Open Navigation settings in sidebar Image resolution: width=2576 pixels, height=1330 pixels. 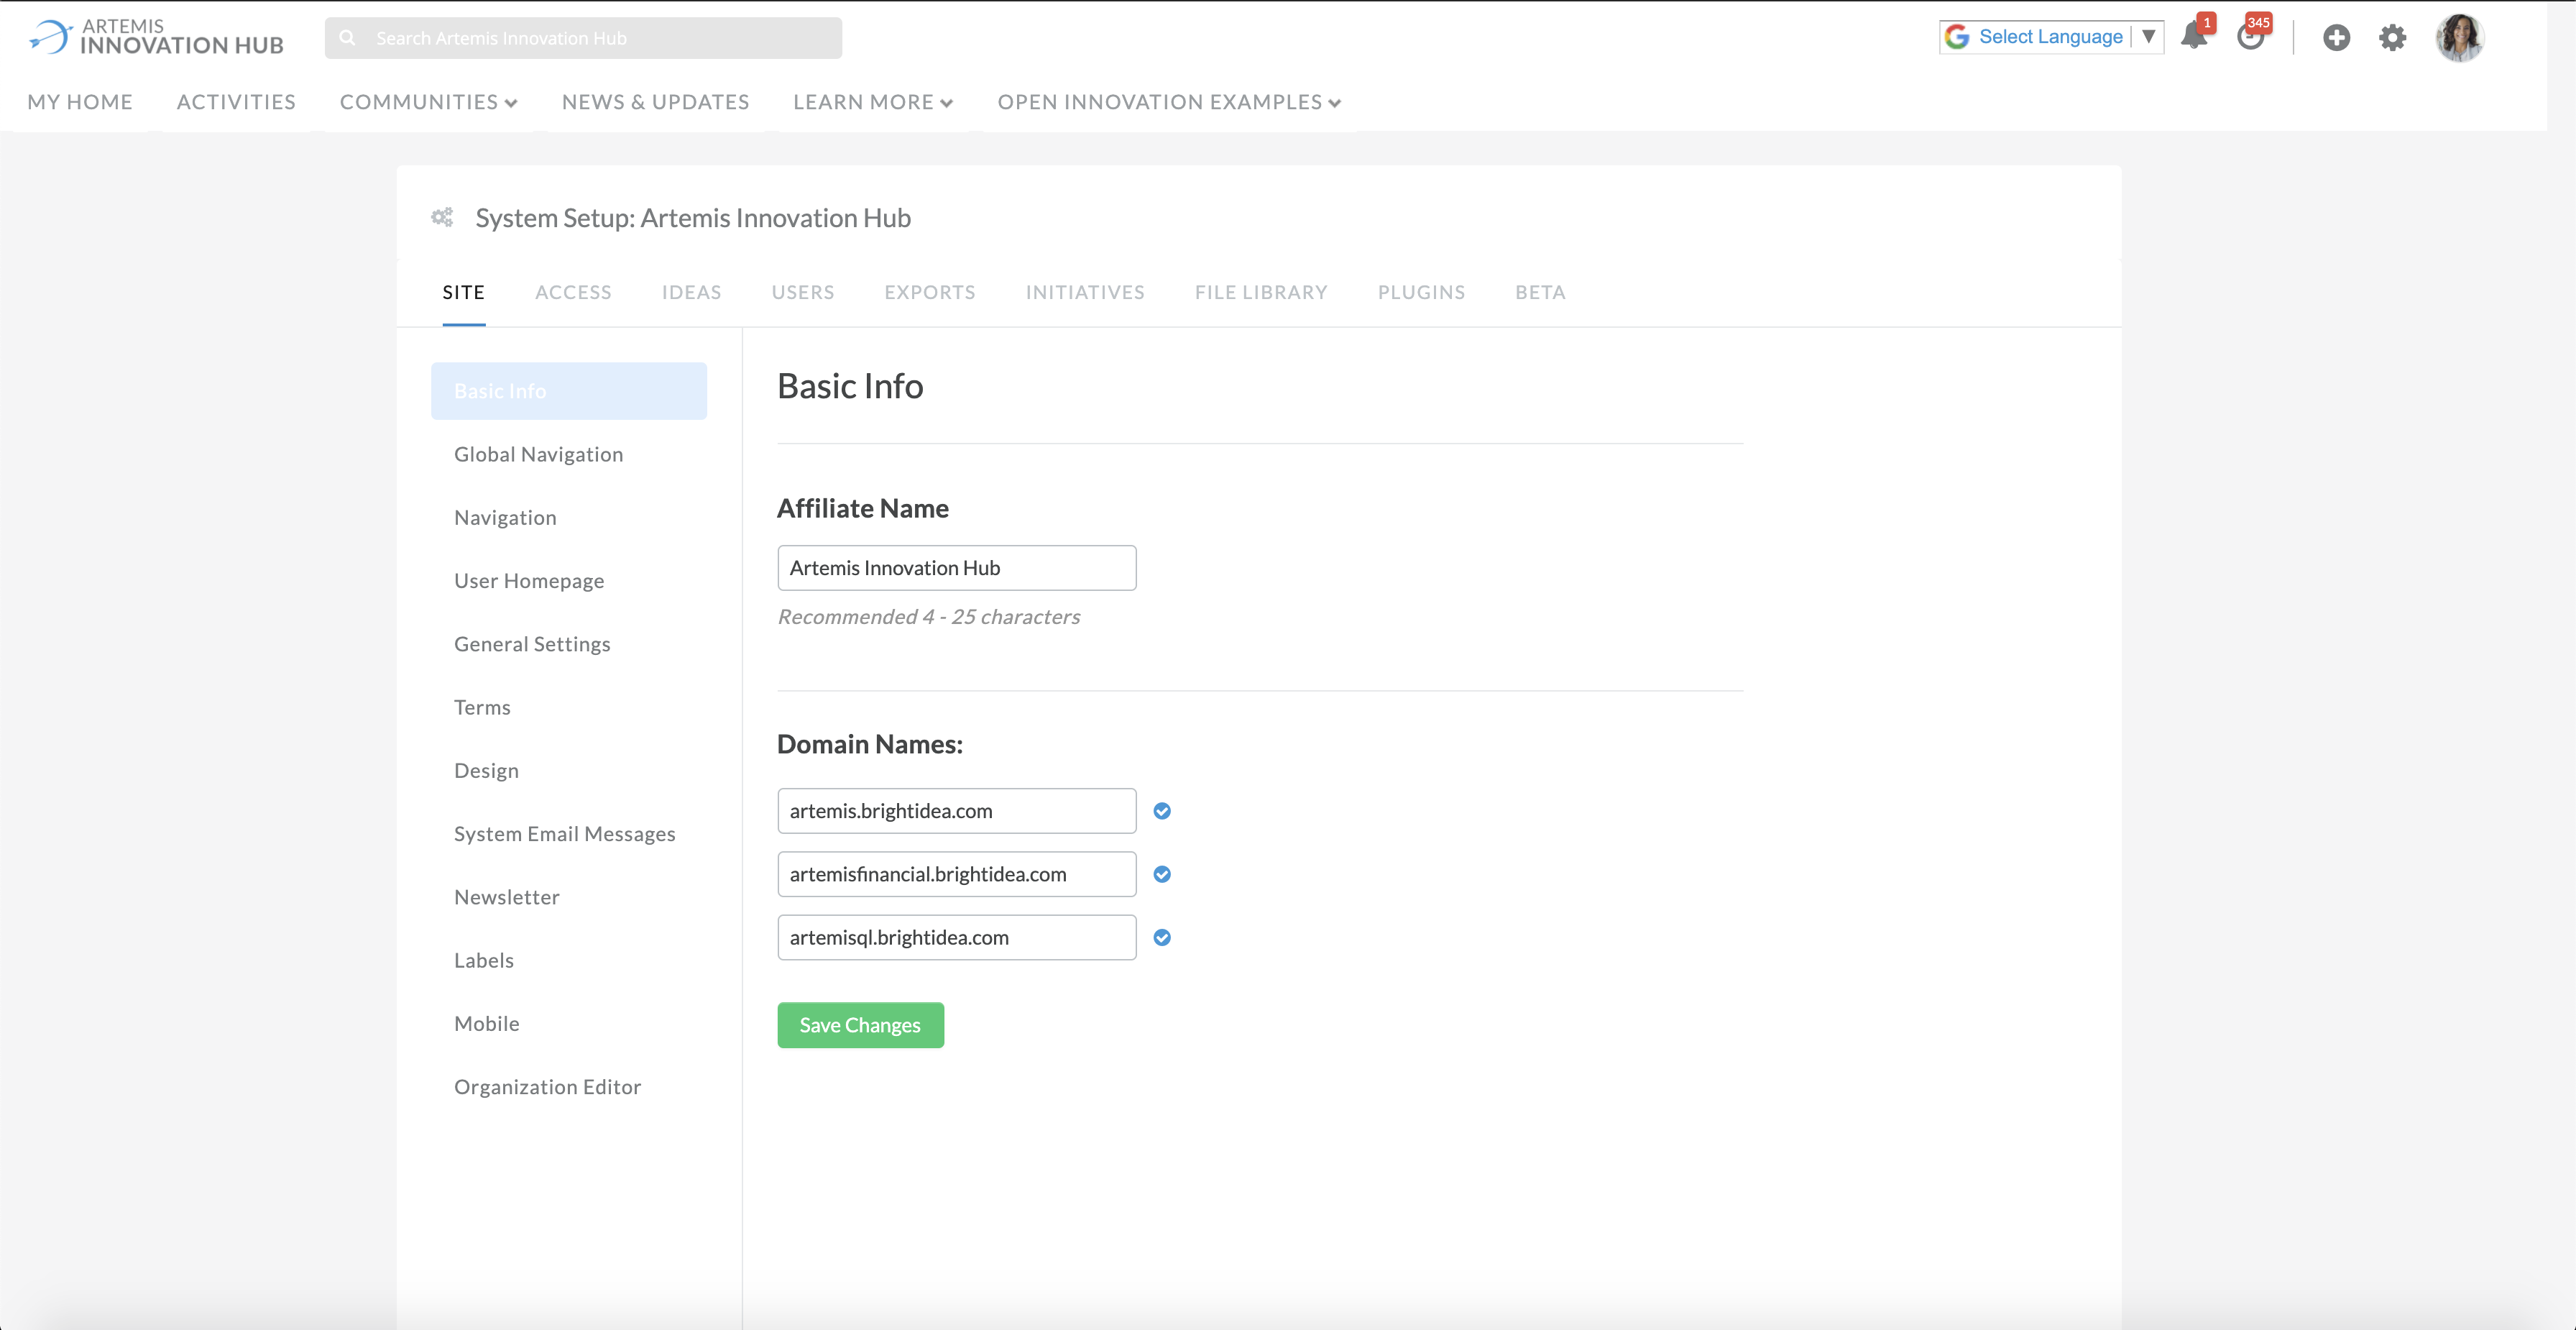coord(505,518)
